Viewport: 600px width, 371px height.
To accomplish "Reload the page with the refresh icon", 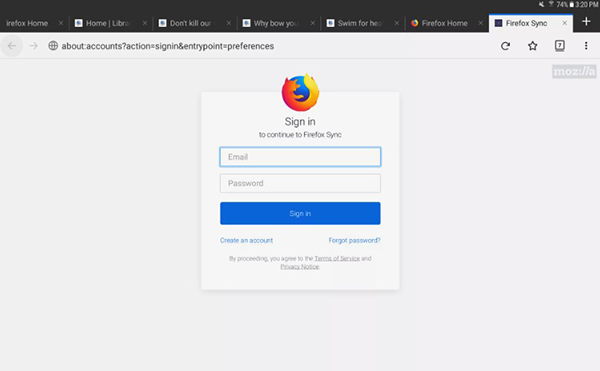I will tap(505, 46).
